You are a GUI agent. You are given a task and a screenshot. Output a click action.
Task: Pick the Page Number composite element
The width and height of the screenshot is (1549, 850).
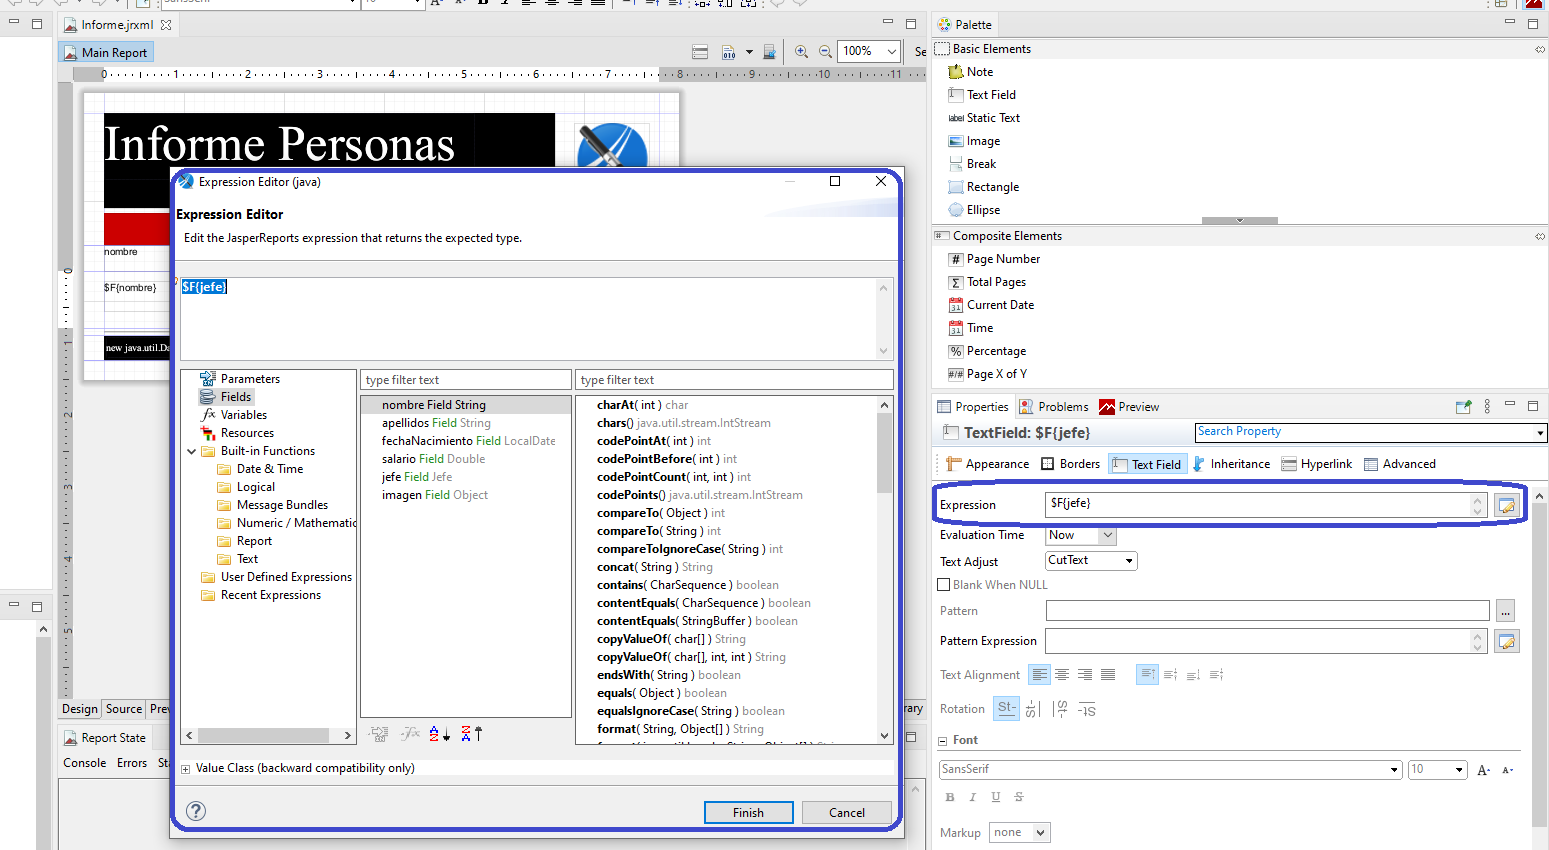click(x=1002, y=259)
